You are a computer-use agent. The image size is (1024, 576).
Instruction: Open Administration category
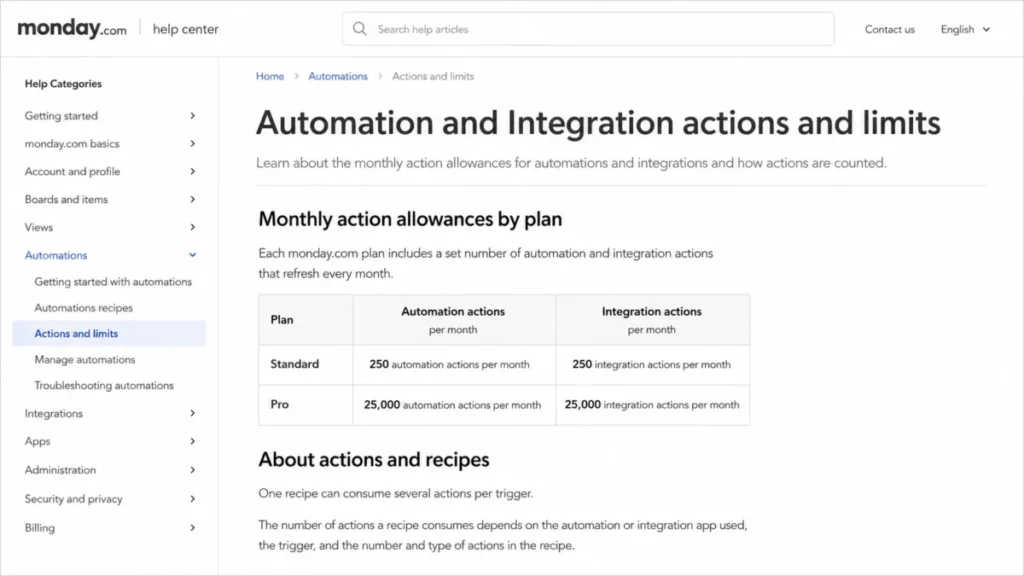tap(60, 470)
